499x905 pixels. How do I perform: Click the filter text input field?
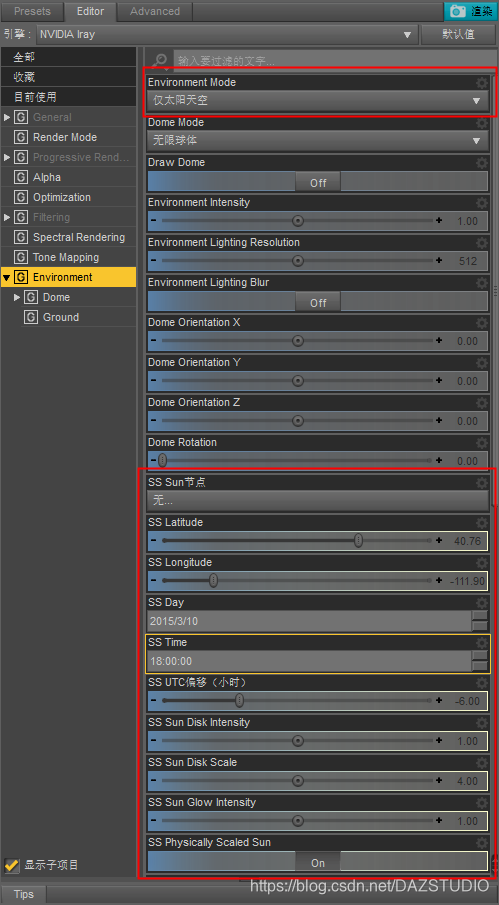pos(333,60)
